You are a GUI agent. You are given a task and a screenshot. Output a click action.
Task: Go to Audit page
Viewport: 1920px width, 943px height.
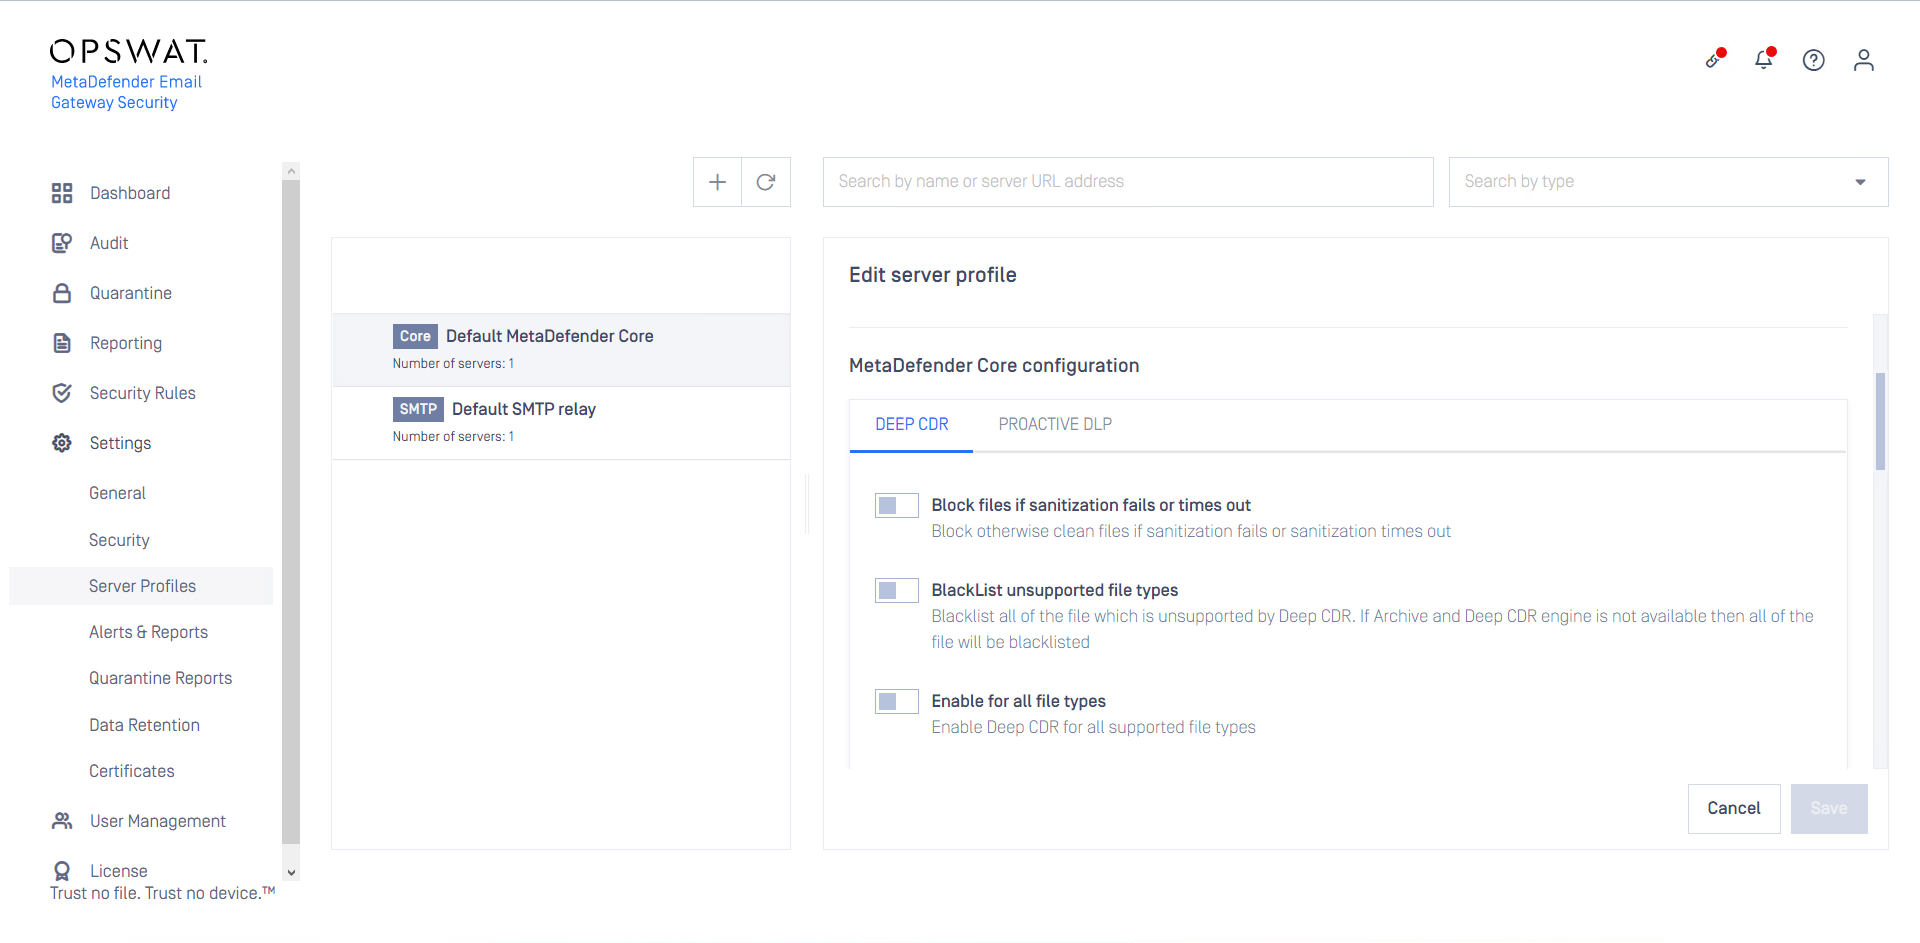(x=109, y=243)
